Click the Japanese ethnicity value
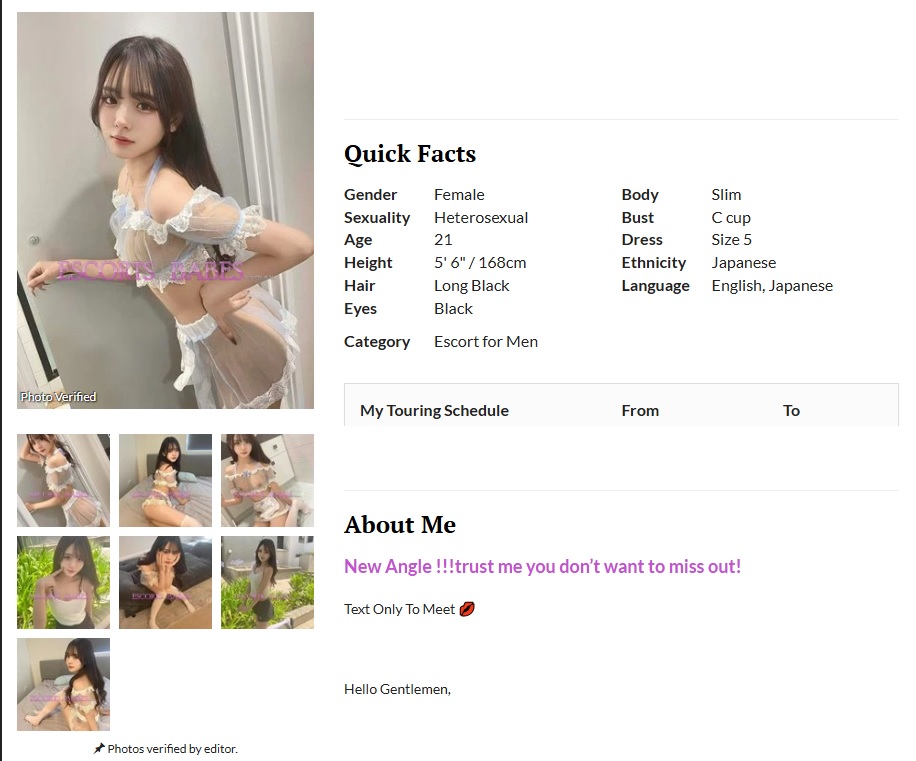 coord(744,263)
